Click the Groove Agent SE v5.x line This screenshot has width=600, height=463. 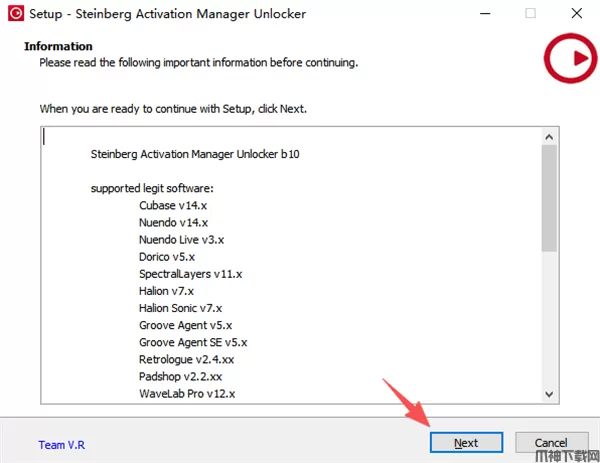[192, 343]
